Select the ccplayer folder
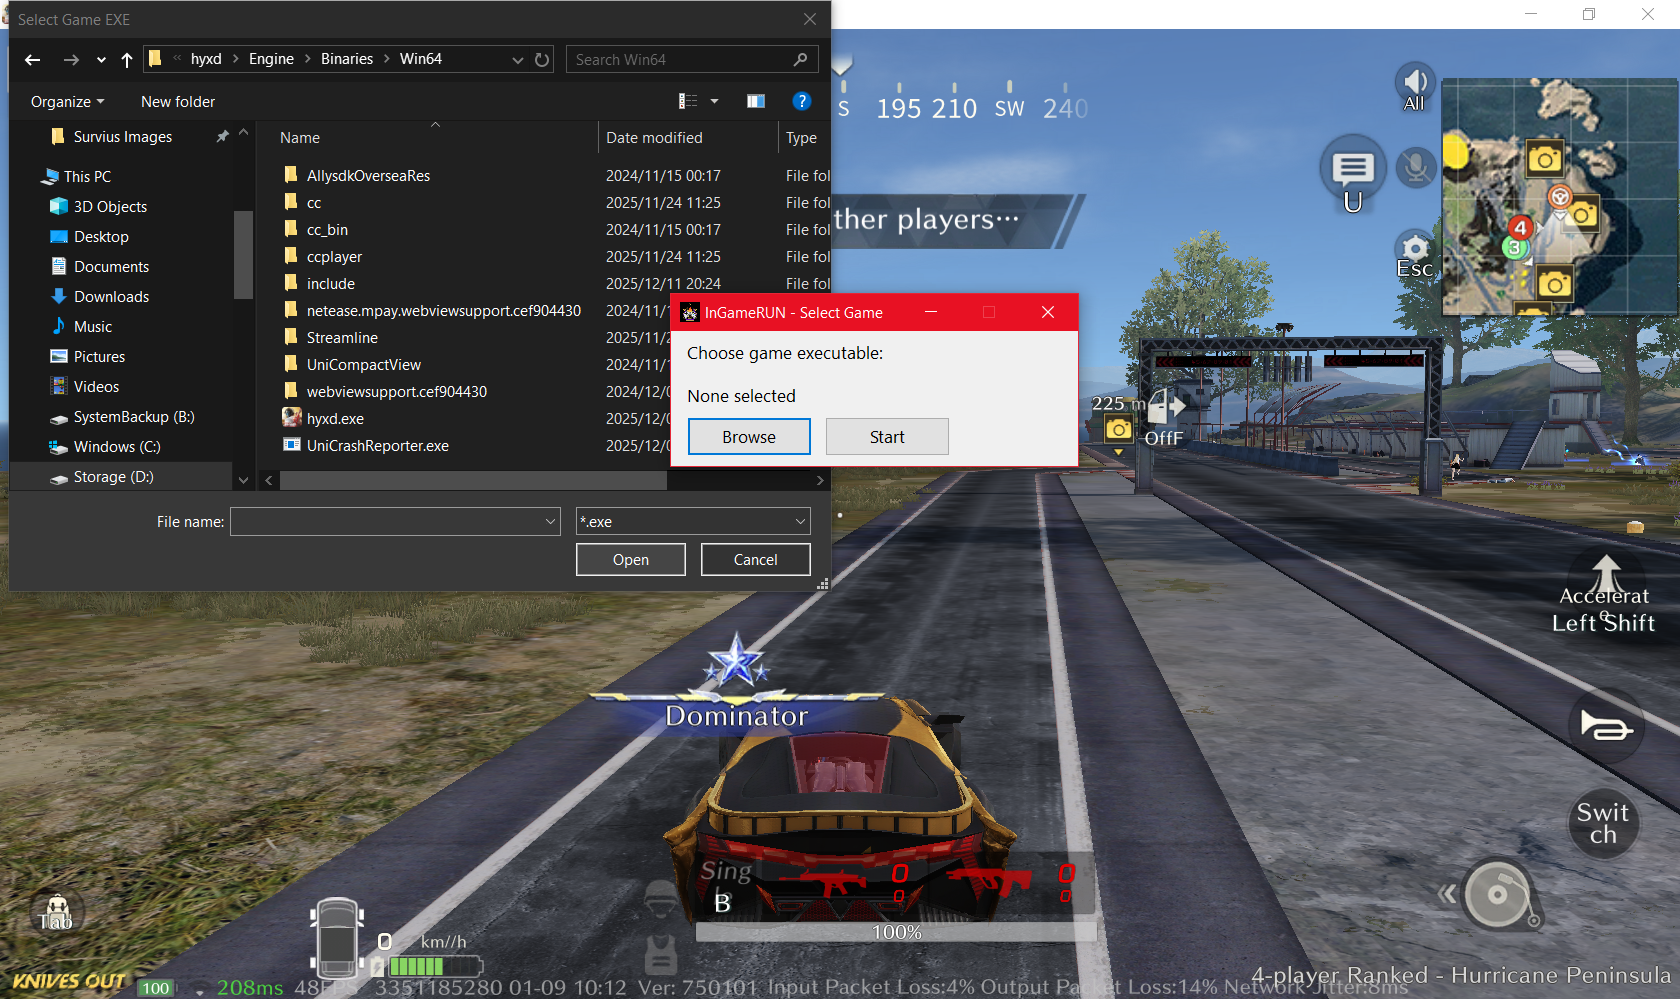The width and height of the screenshot is (1680, 999). 334,257
